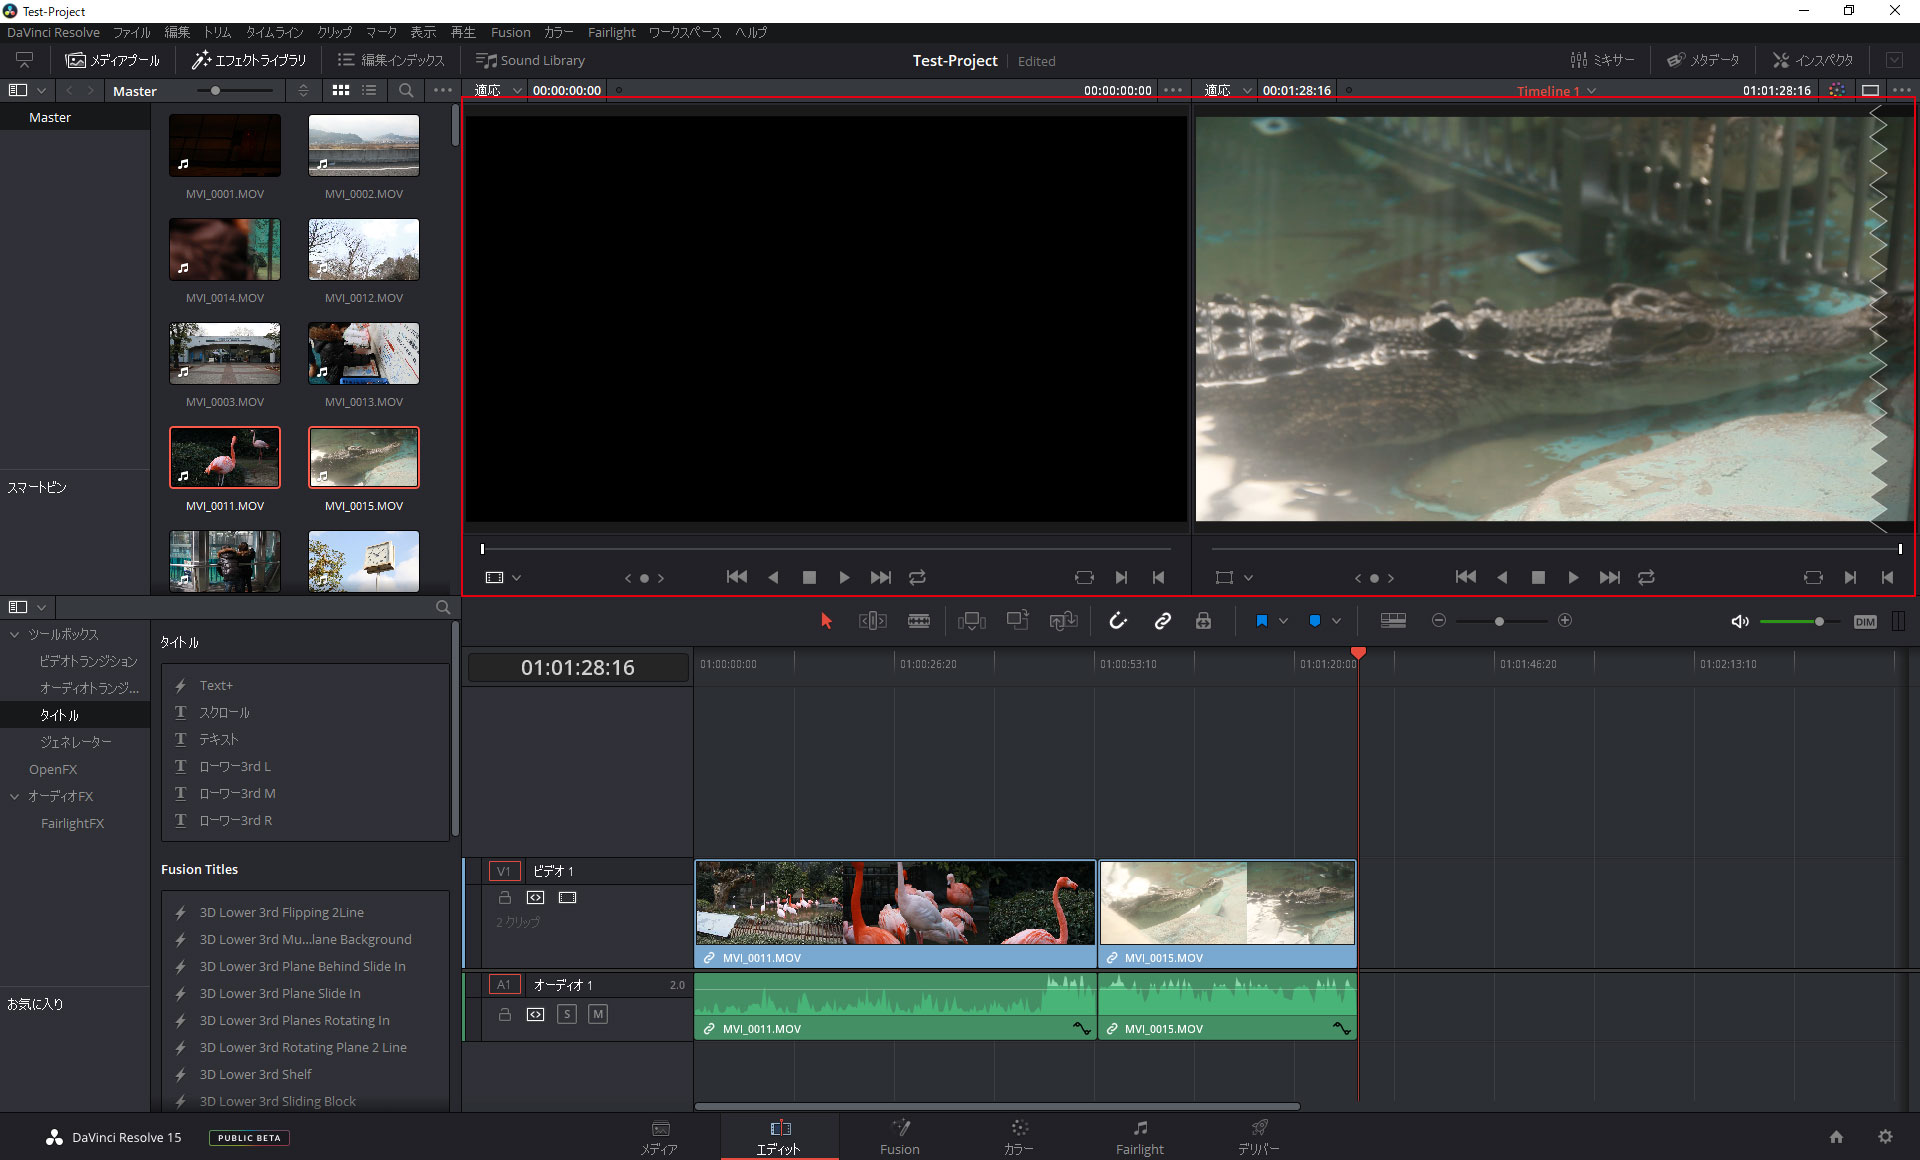Play the timeline viewer
Image resolution: width=1920 pixels, height=1160 pixels.
1573,577
